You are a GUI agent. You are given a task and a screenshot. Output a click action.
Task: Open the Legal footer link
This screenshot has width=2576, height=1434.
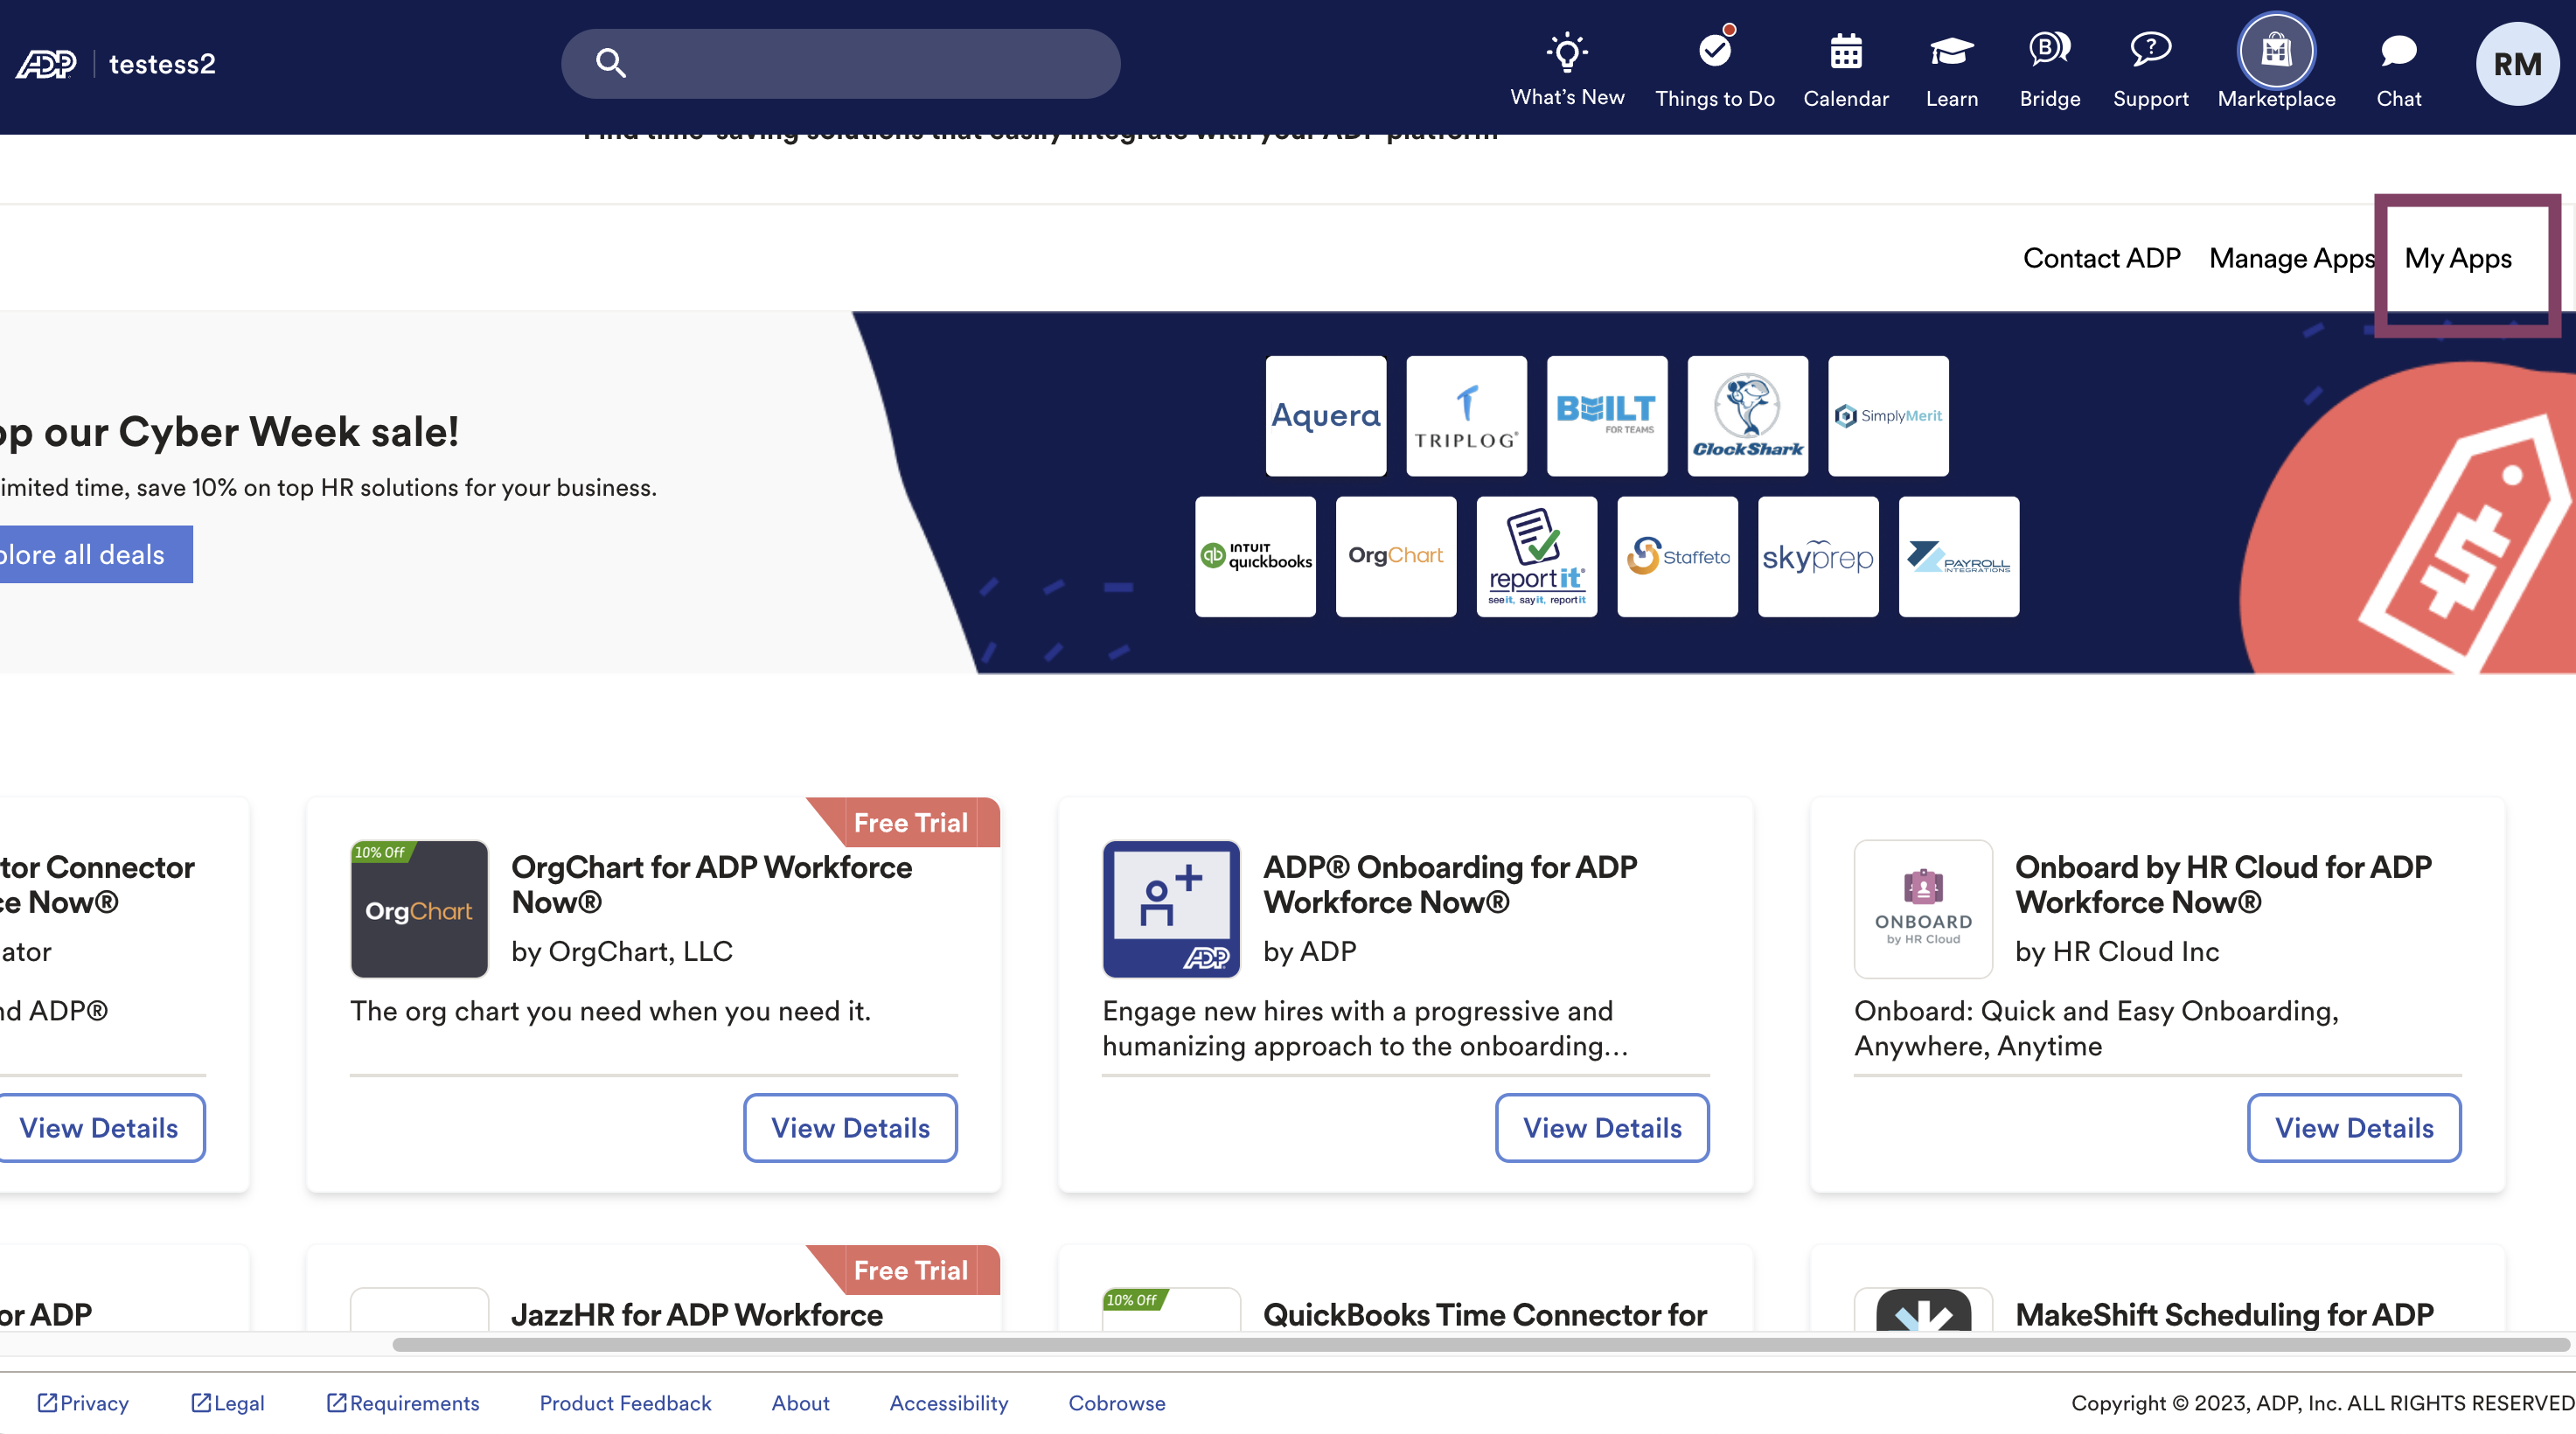click(228, 1403)
